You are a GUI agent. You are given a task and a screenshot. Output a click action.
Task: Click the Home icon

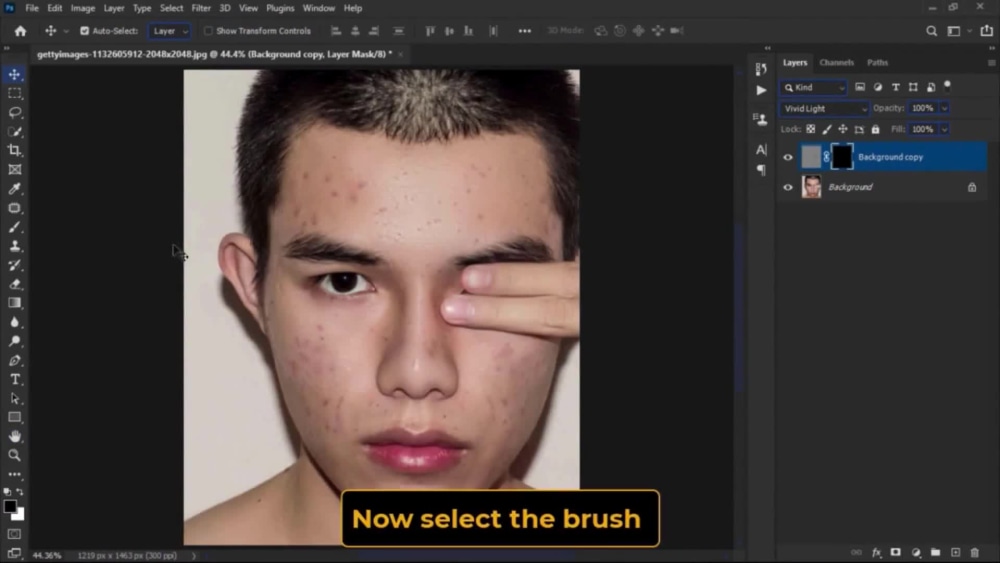tap(20, 31)
